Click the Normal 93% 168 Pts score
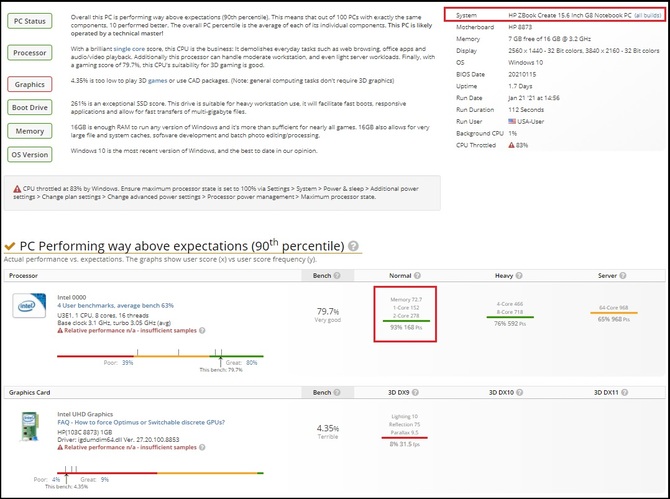670x499 pixels. 406,327
